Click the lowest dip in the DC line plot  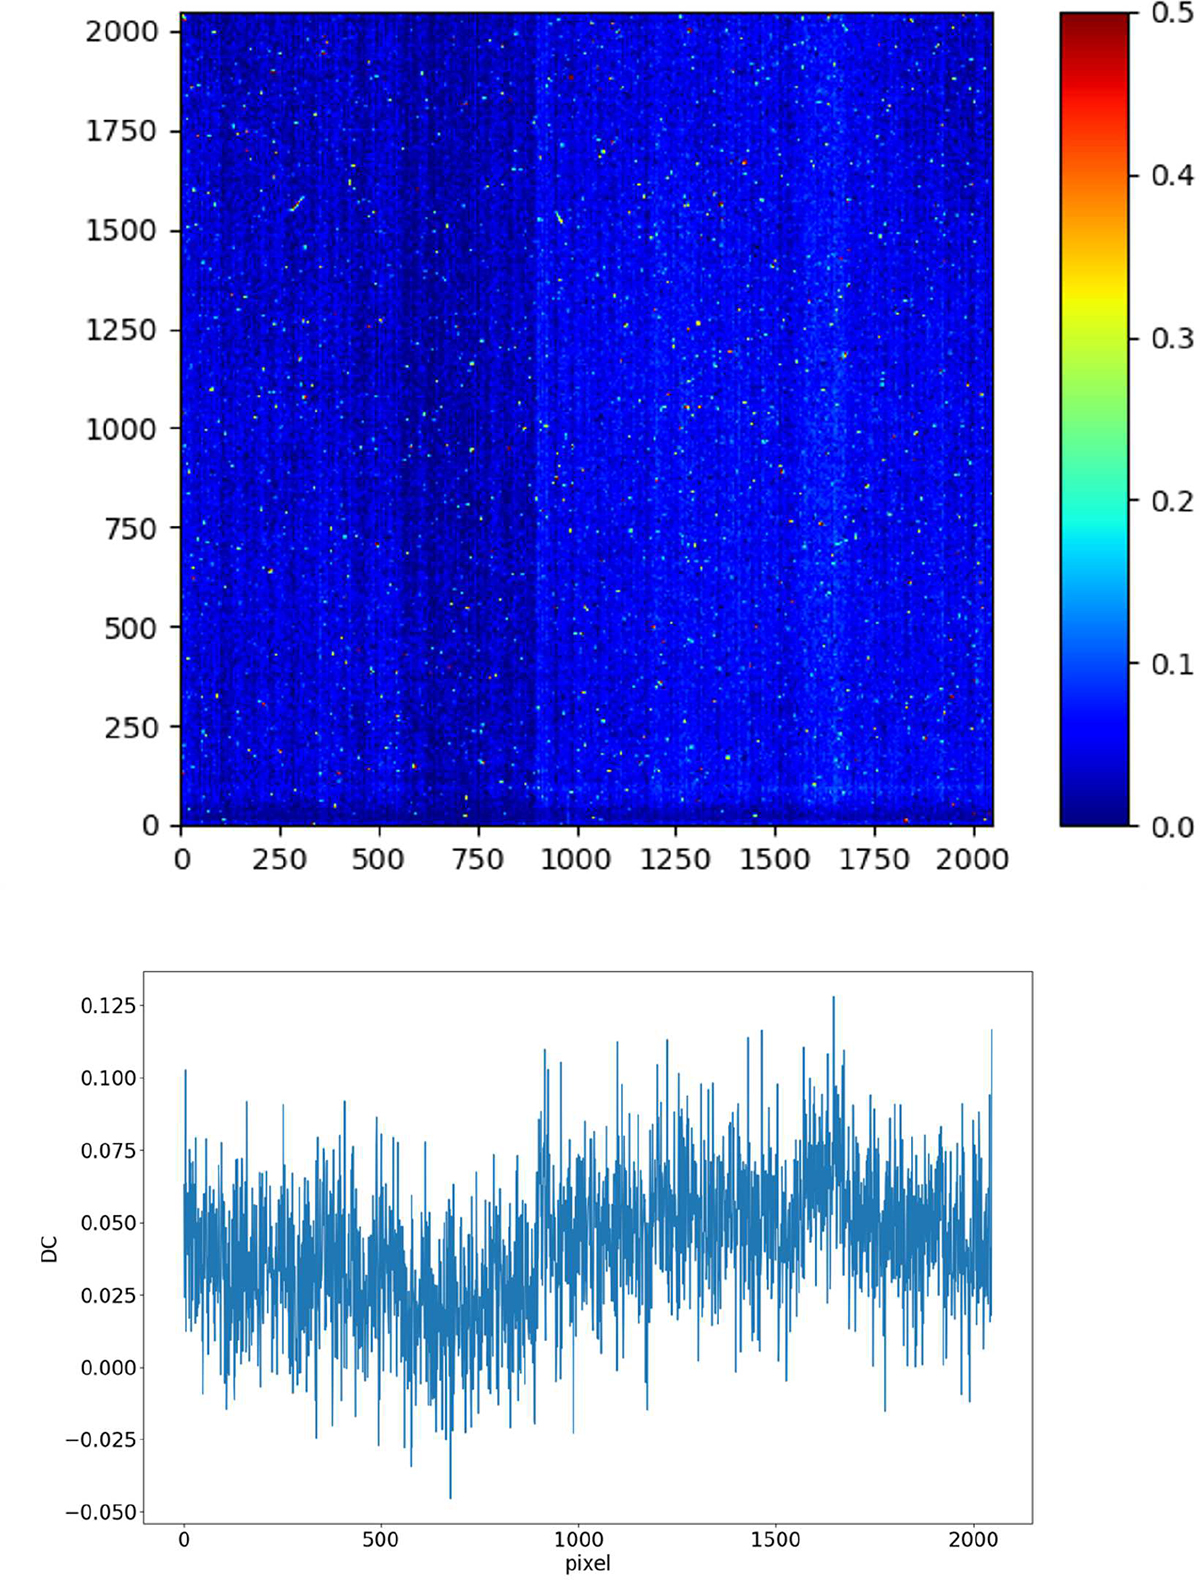point(450,1496)
